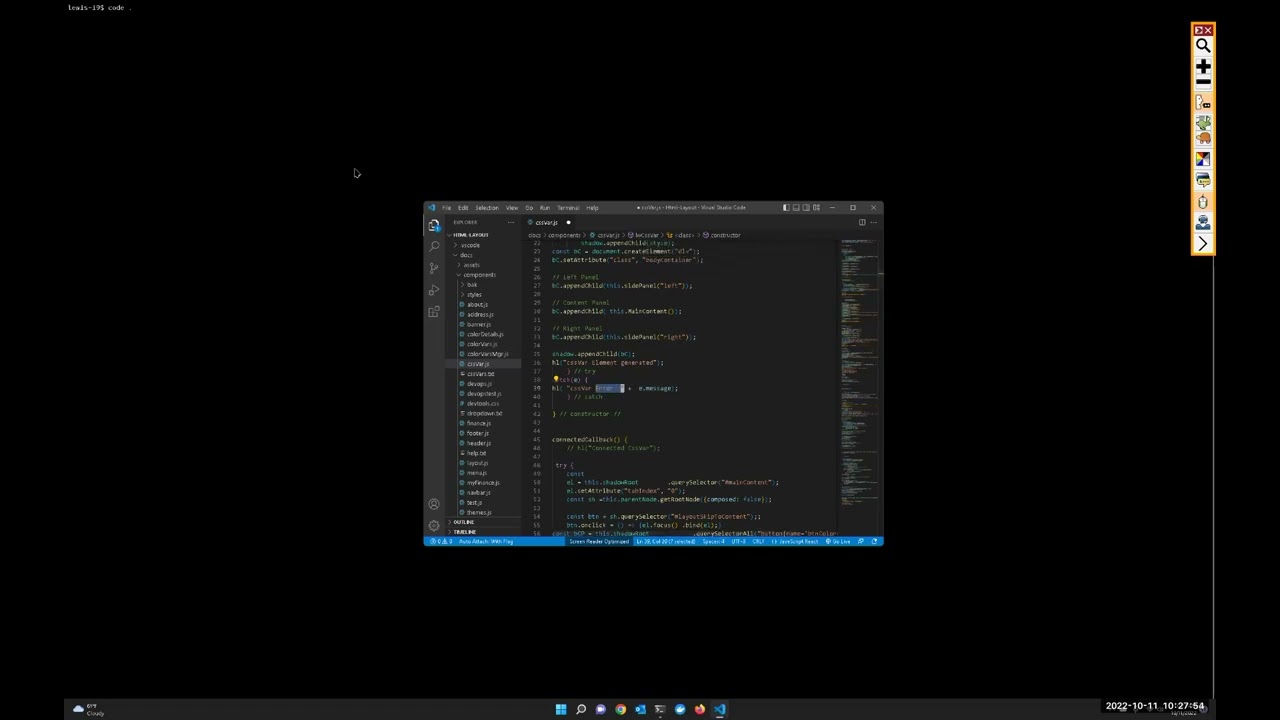
Task: Click the turtle speed icon in floating toolbar
Action: click(x=1203, y=139)
